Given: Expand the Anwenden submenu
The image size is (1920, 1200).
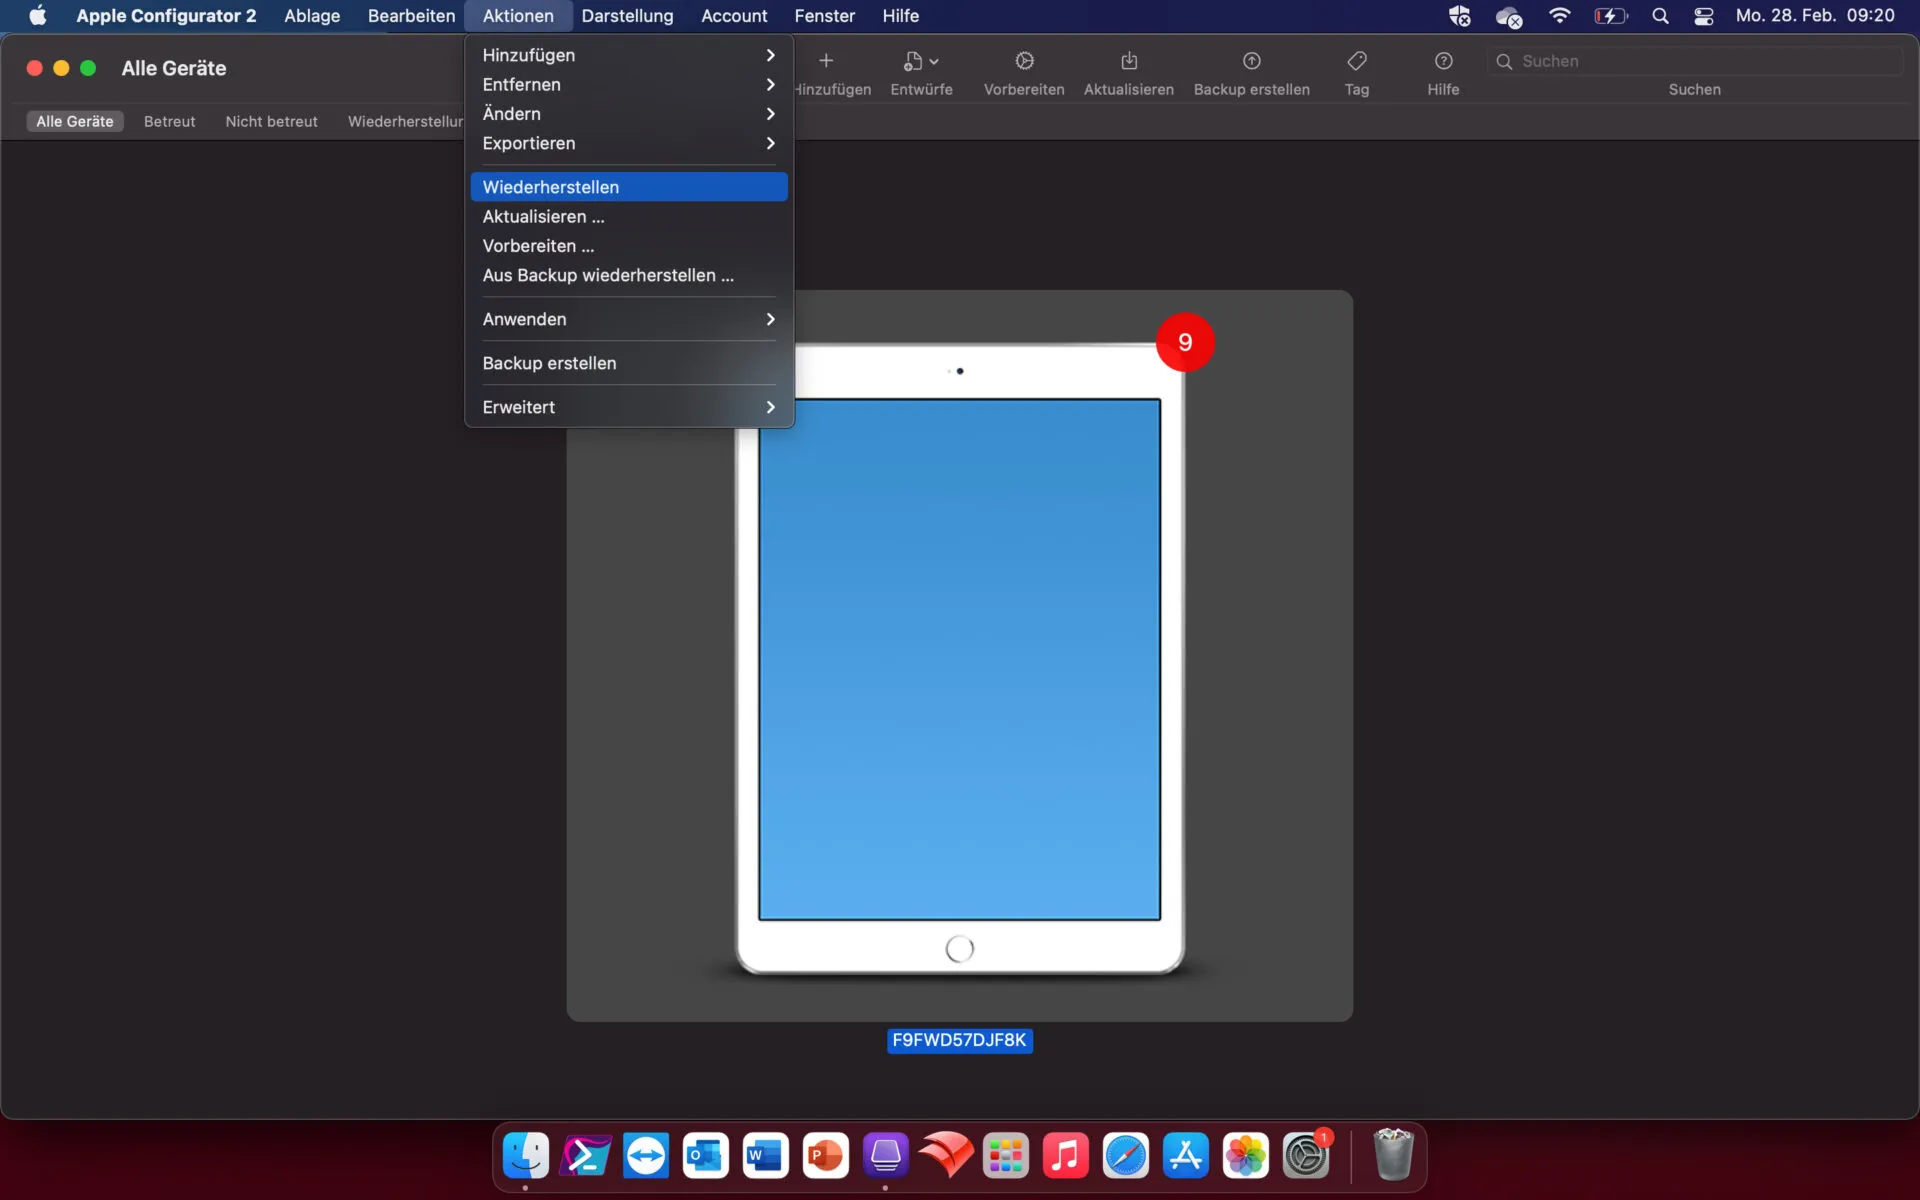Looking at the screenshot, I should tap(629, 319).
